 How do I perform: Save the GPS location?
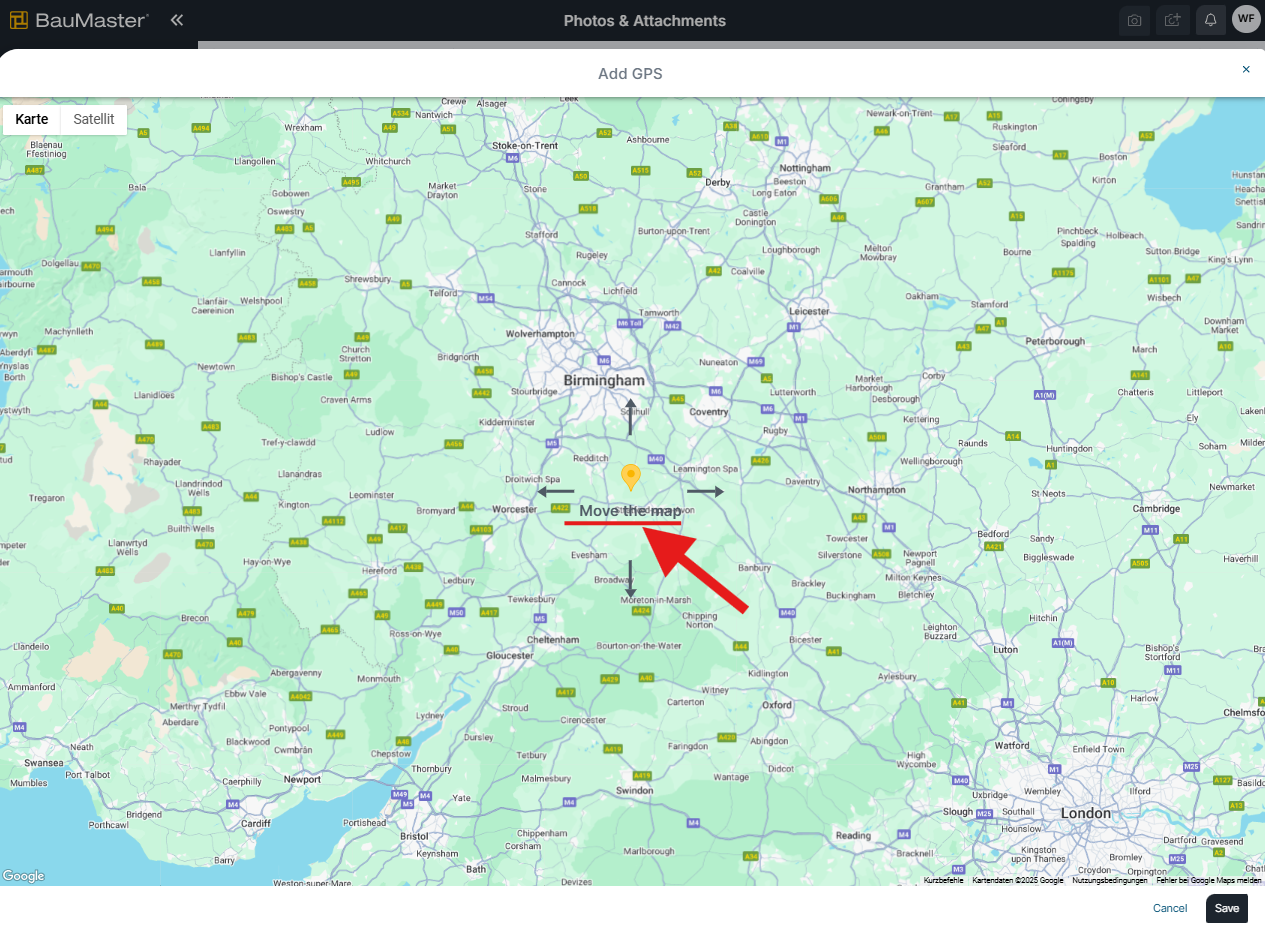click(x=1226, y=908)
